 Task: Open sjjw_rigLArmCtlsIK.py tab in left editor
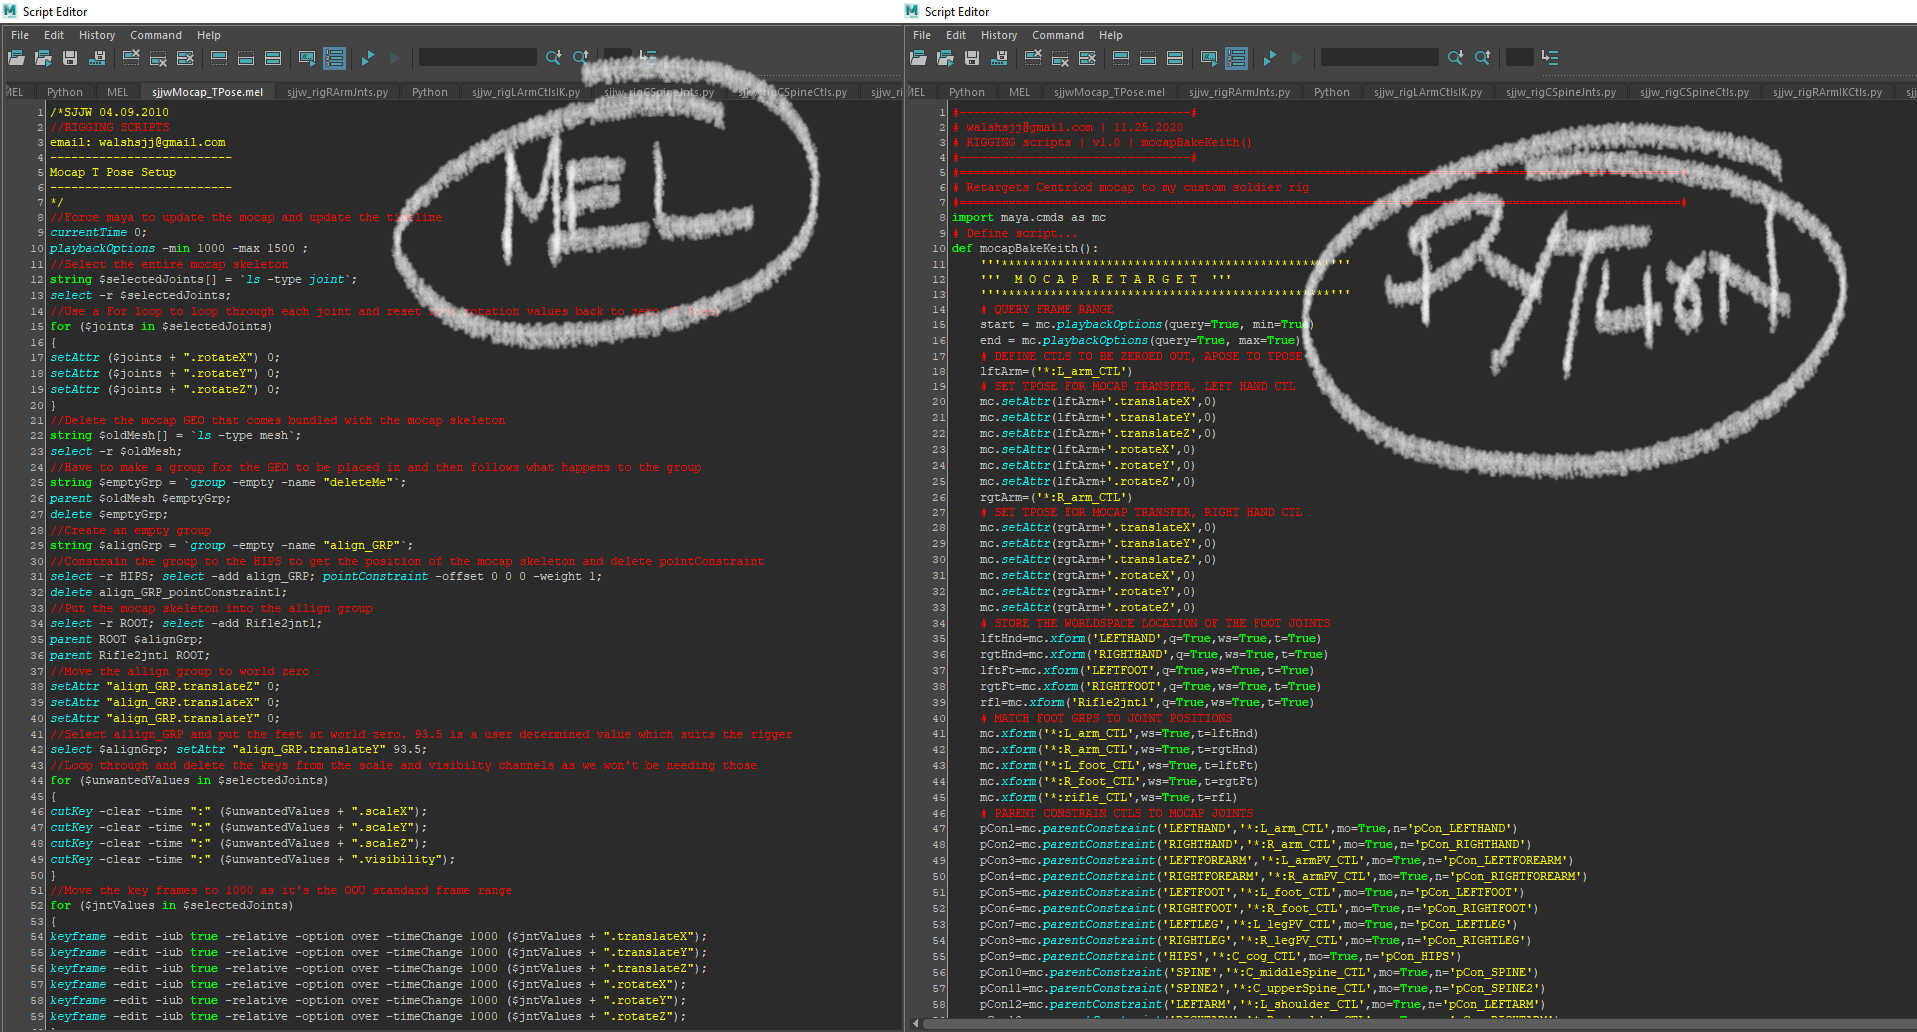coord(526,92)
